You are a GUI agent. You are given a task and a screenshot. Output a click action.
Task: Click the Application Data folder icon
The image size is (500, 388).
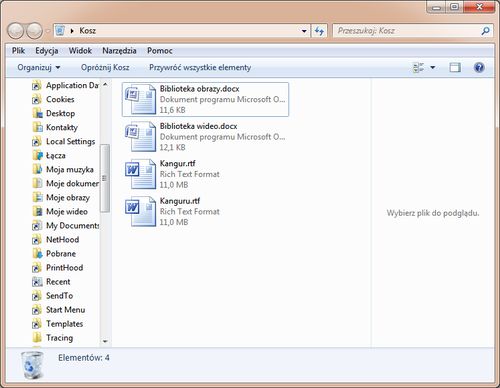tap(37, 86)
